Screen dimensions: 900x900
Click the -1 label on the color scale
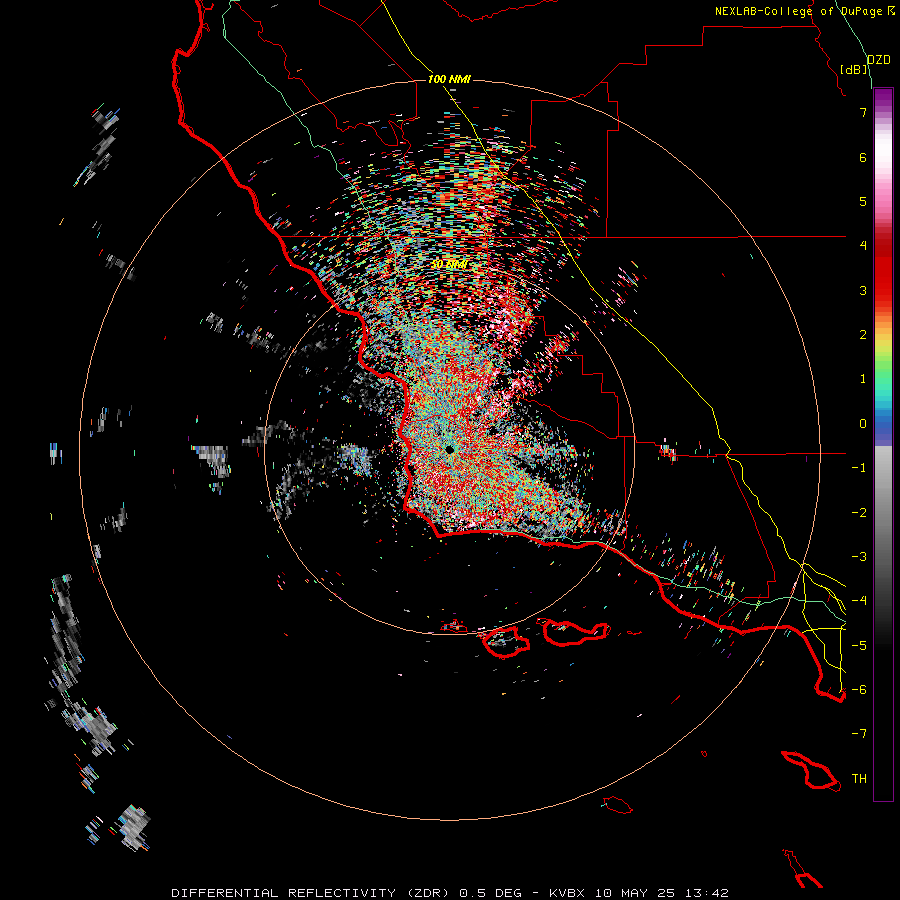tap(859, 468)
